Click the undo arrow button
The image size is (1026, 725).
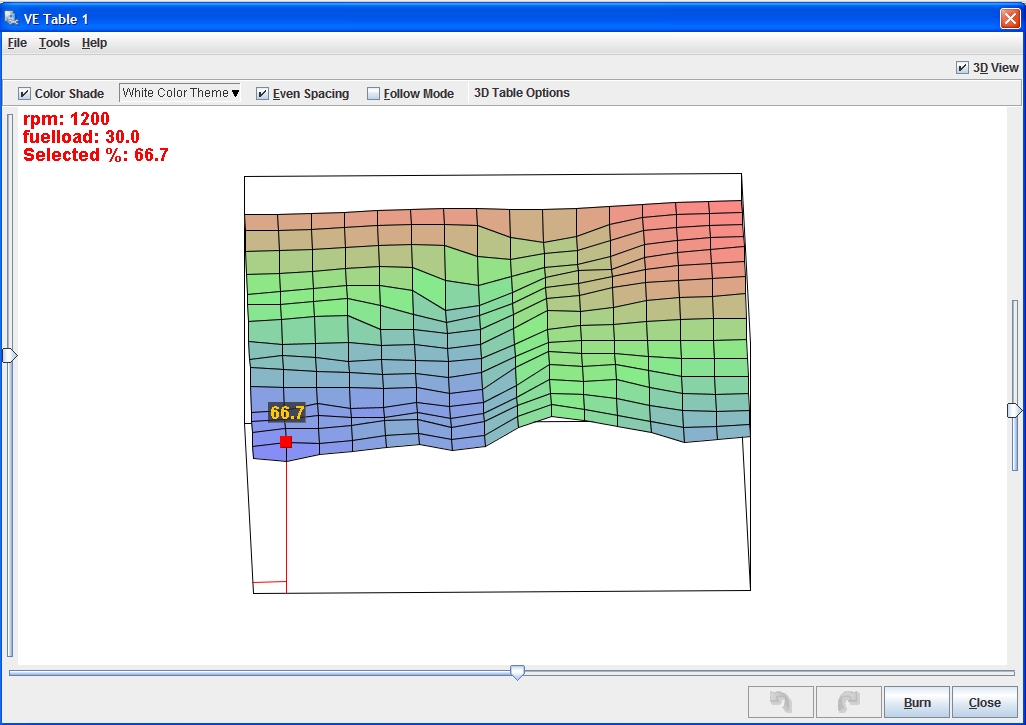[x=781, y=702]
